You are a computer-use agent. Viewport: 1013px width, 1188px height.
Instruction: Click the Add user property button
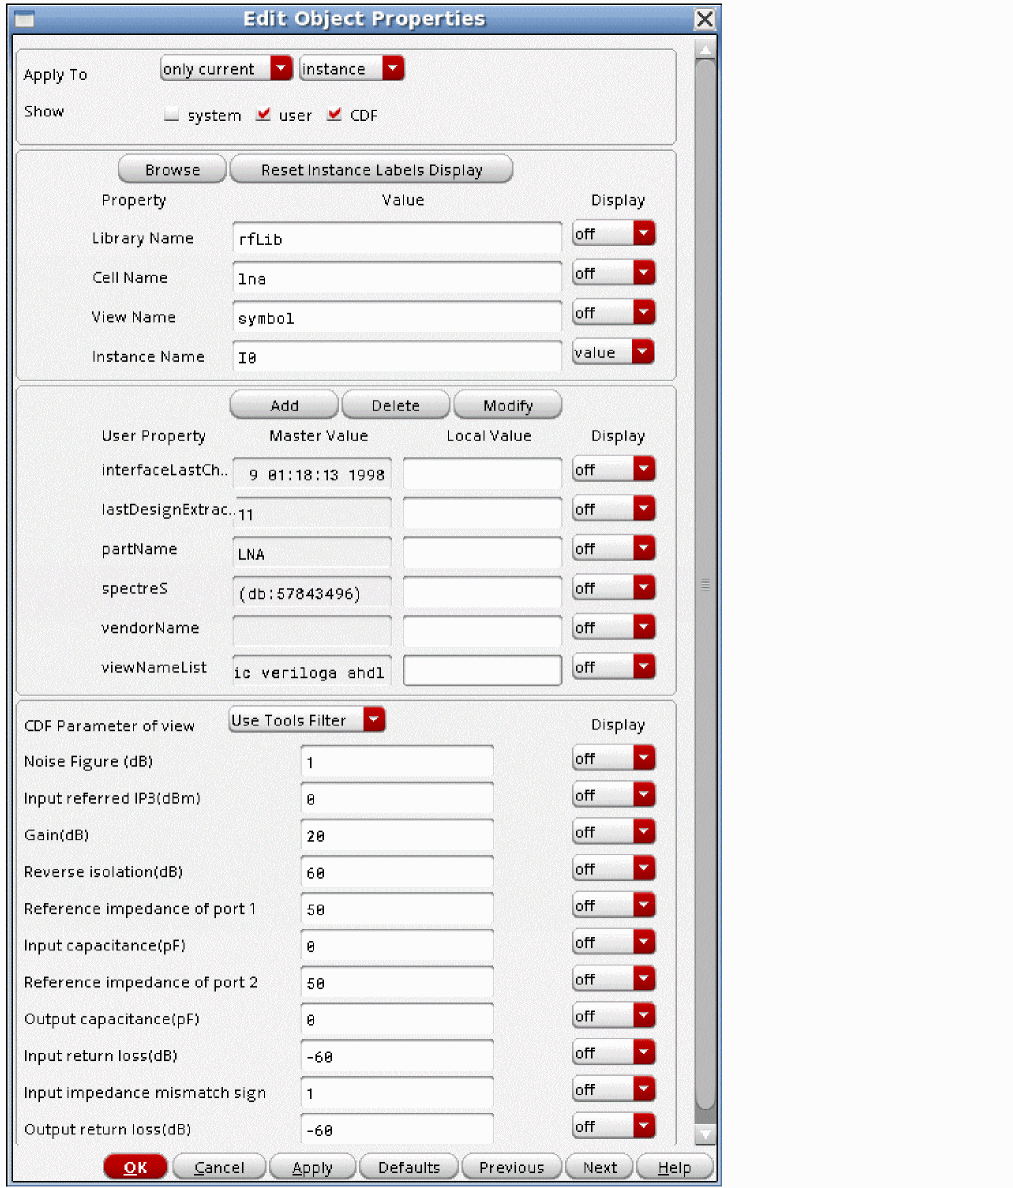[284, 405]
